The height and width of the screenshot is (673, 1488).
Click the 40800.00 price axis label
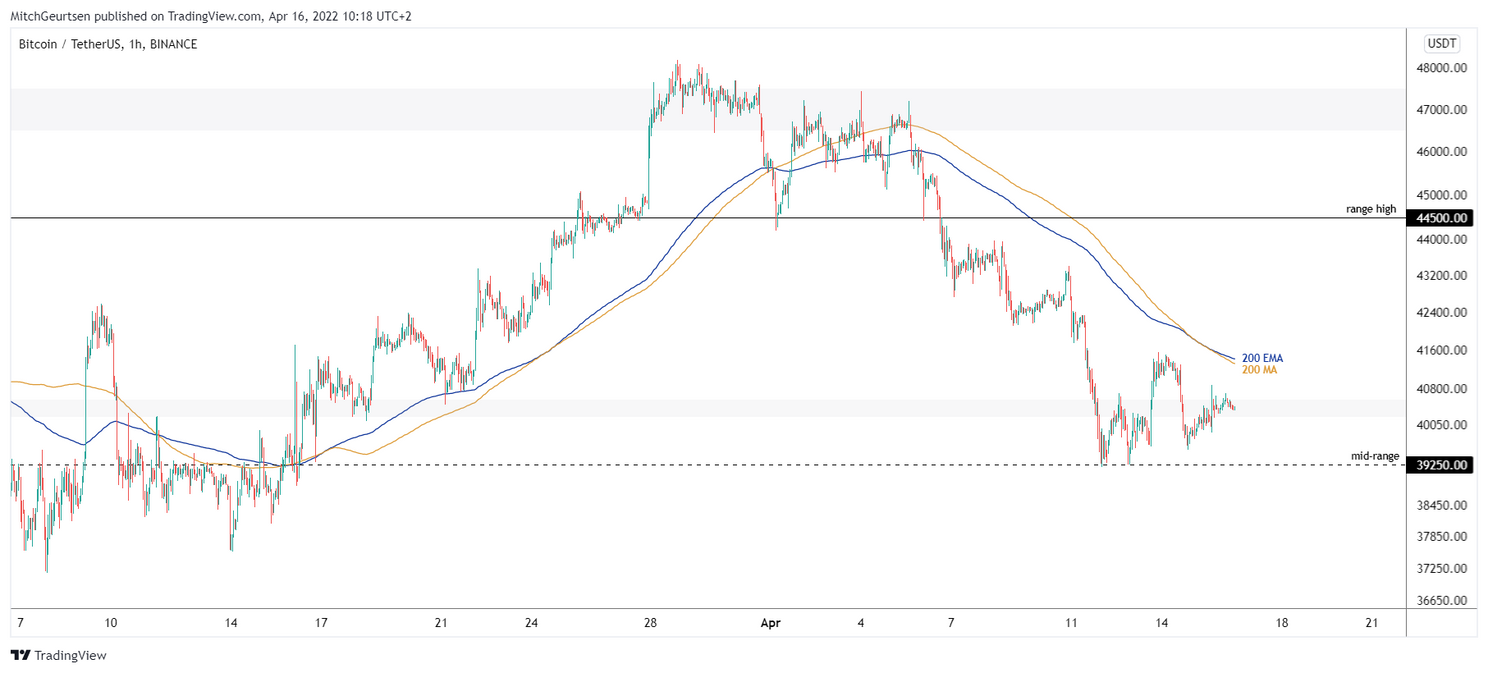[x=1443, y=389]
